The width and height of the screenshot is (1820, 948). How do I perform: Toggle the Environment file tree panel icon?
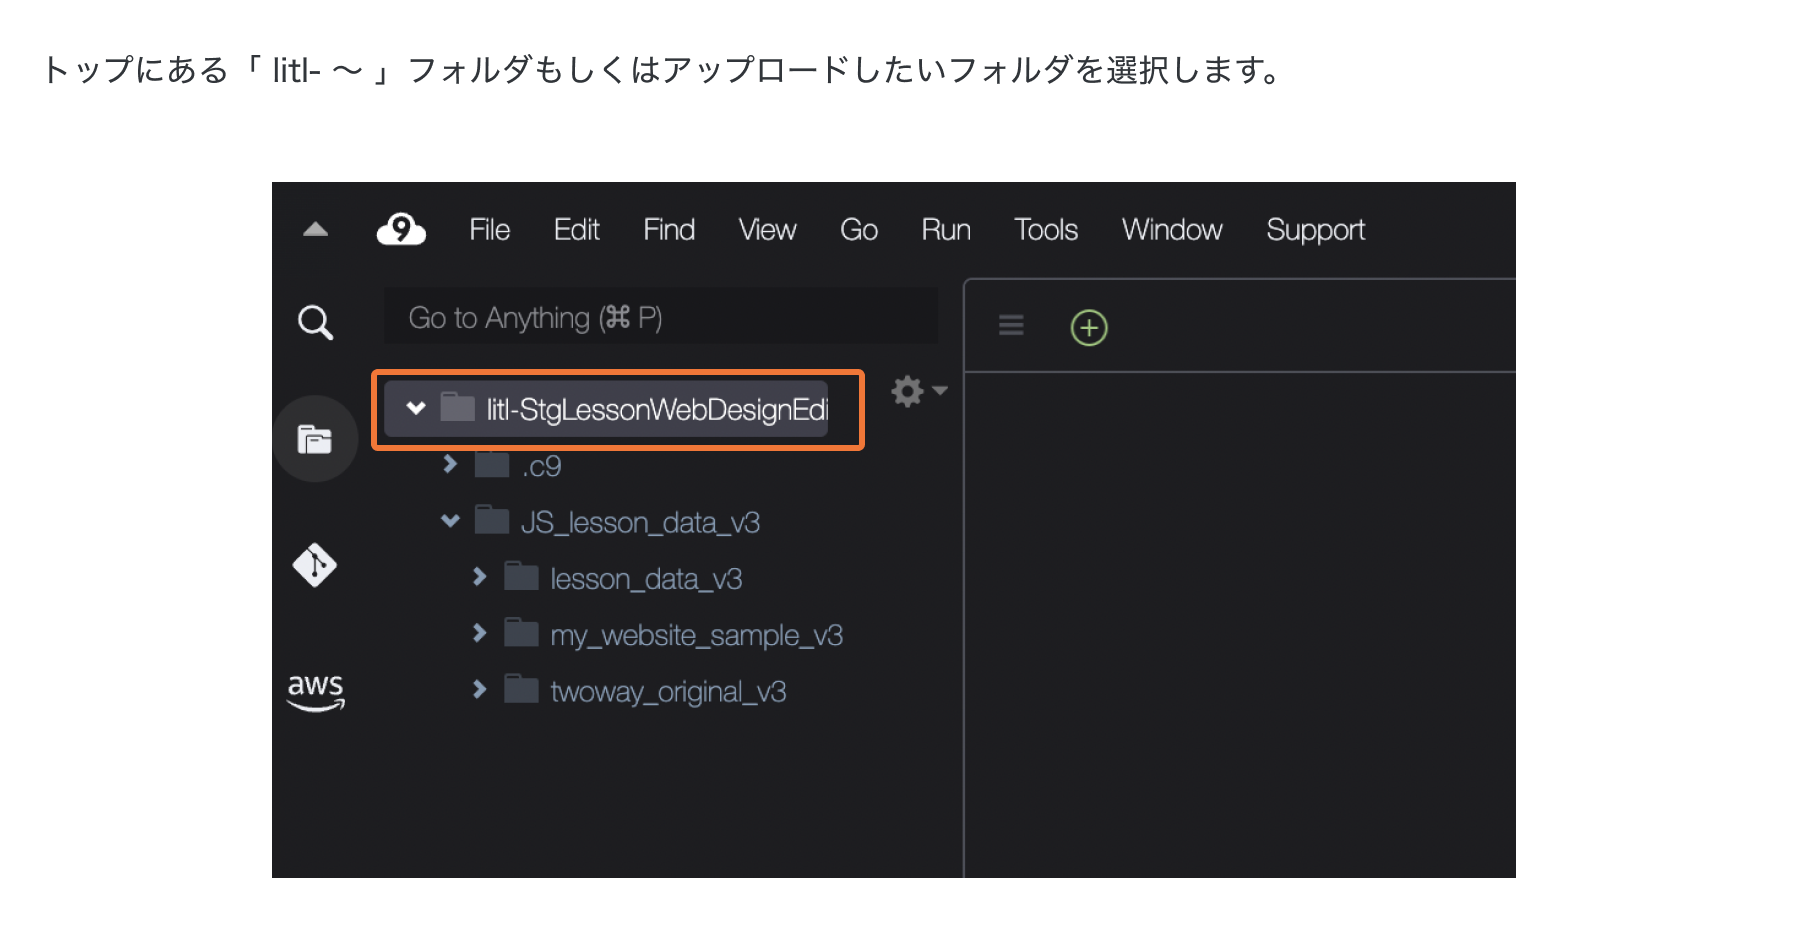click(x=315, y=439)
